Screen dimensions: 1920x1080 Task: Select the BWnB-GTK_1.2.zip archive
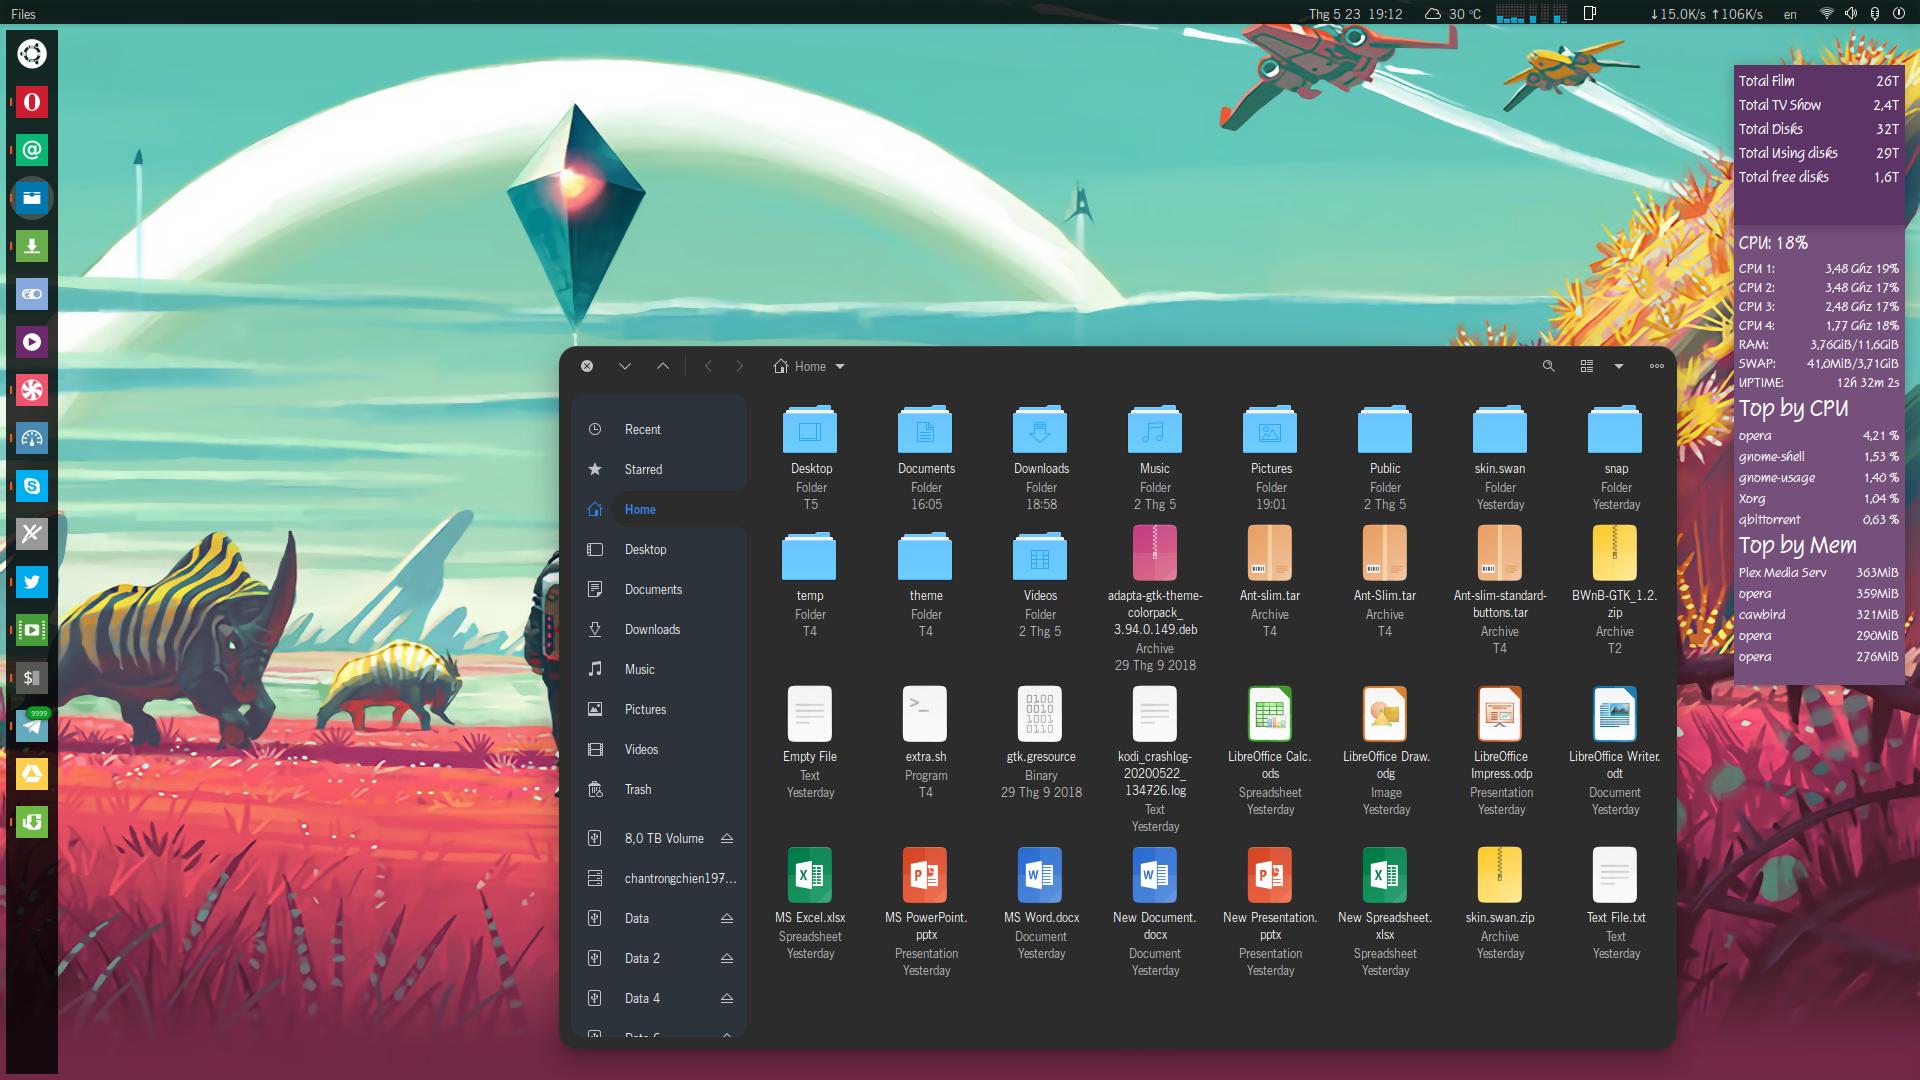pyautogui.click(x=1615, y=553)
